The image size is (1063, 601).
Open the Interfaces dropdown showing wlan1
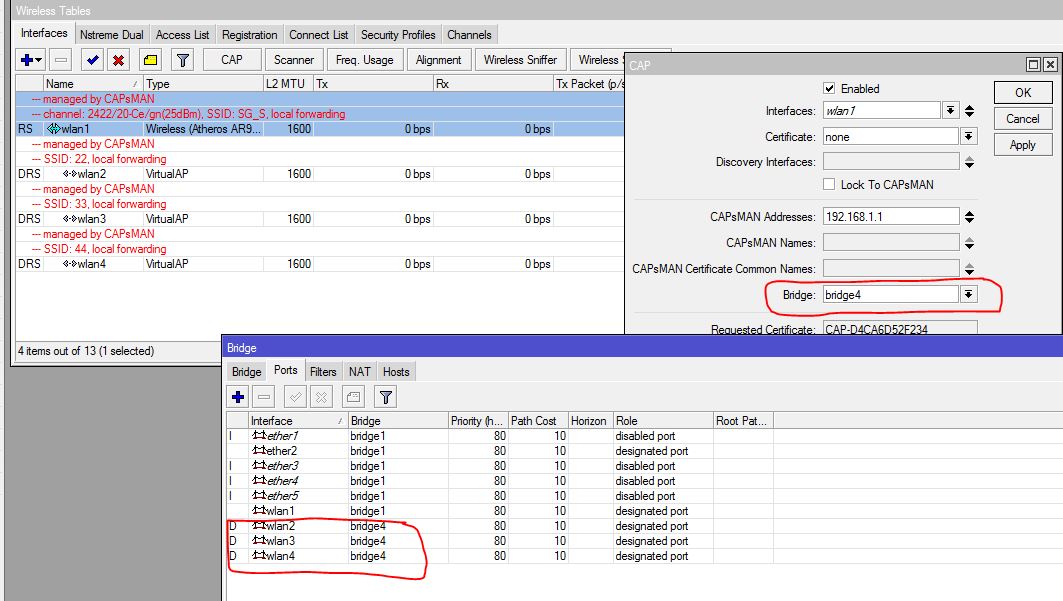tap(951, 111)
